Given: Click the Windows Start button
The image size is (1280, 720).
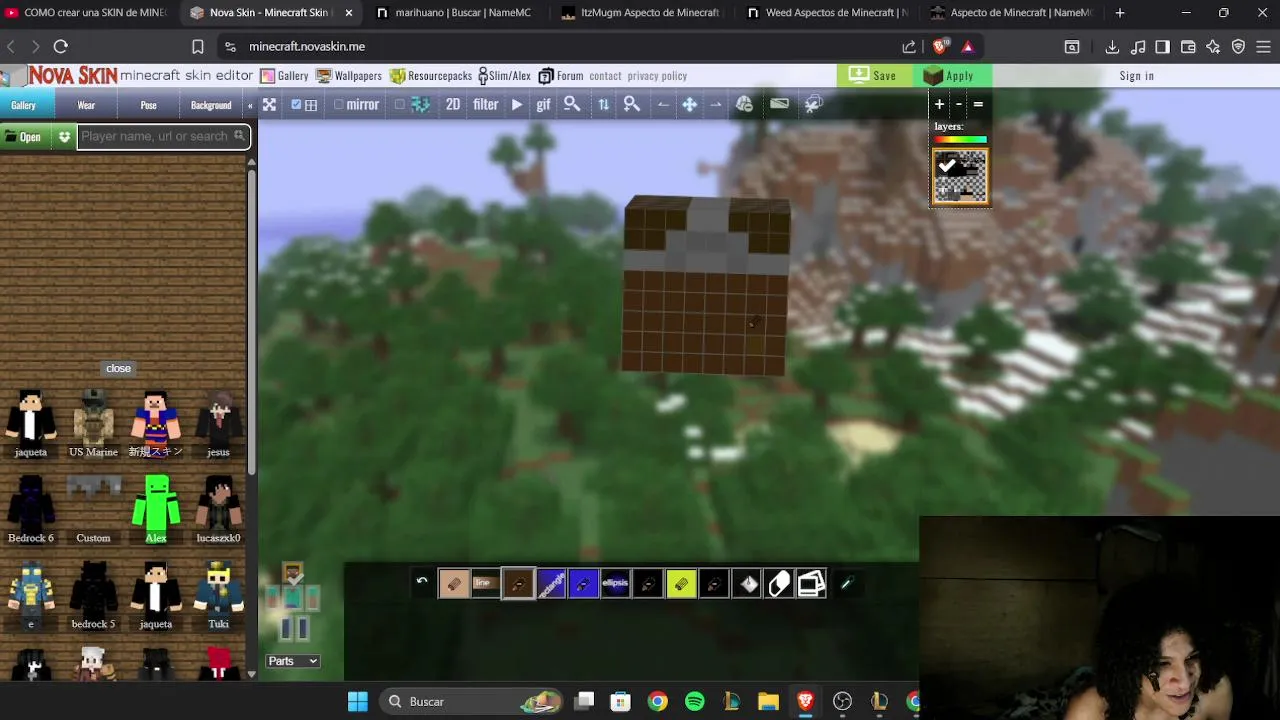Looking at the screenshot, I should coord(357,702).
